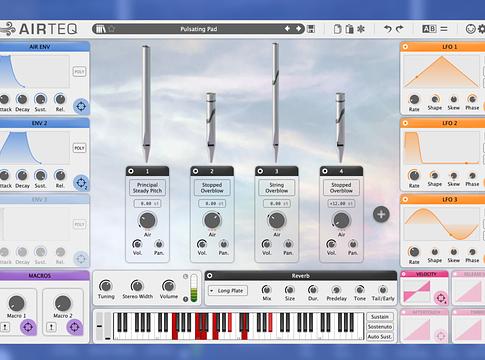The width and height of the screenshot is (485, 360).
Task: Disable LFO 1 power toggle
Action: [x=405, y=47]
